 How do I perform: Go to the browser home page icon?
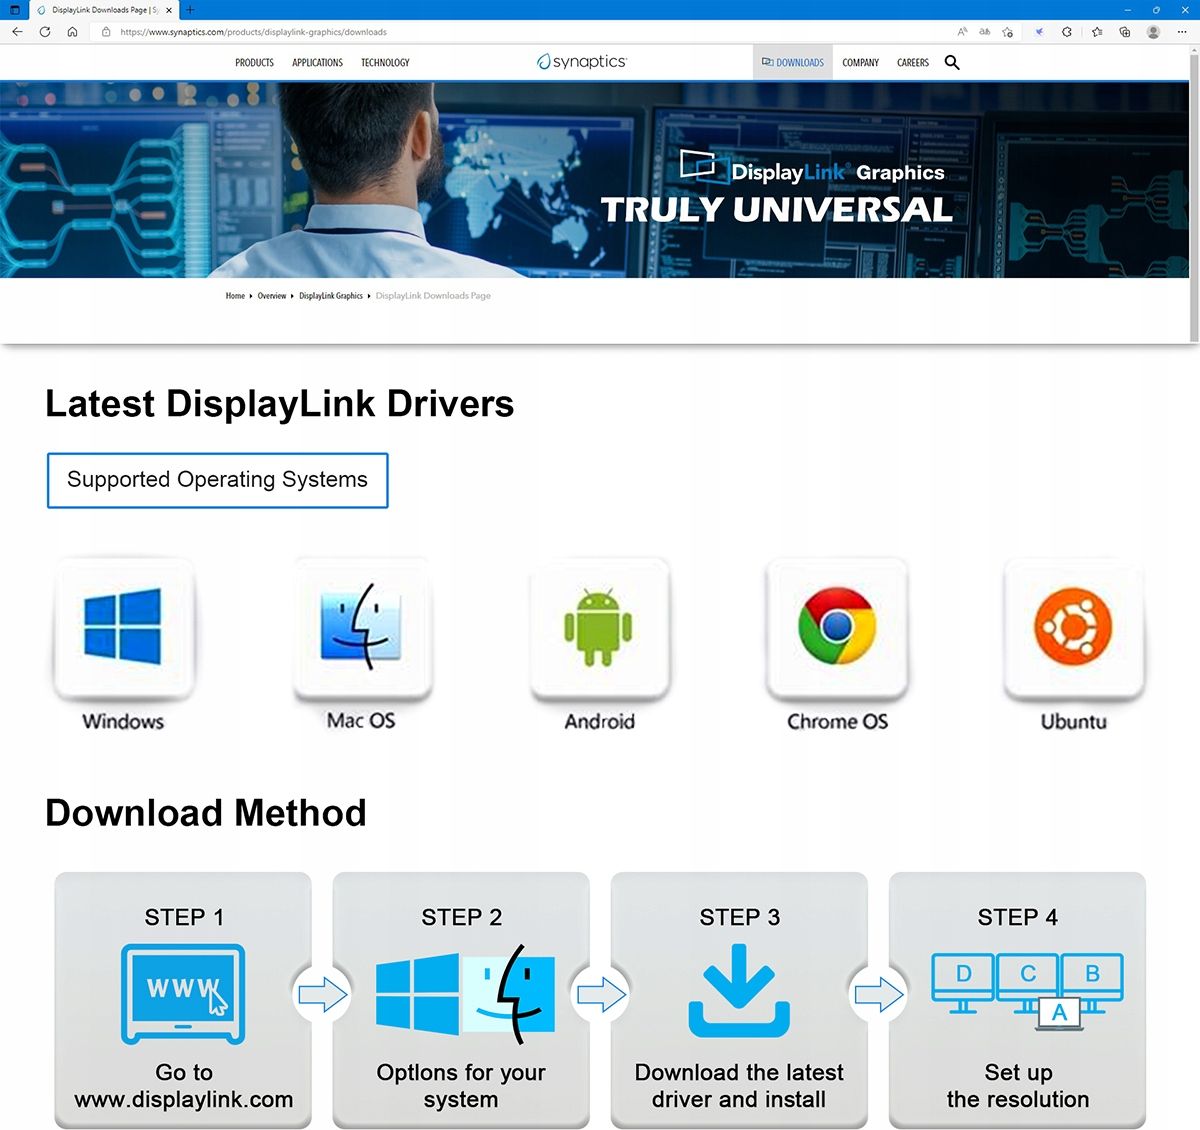tap(72, 32)
